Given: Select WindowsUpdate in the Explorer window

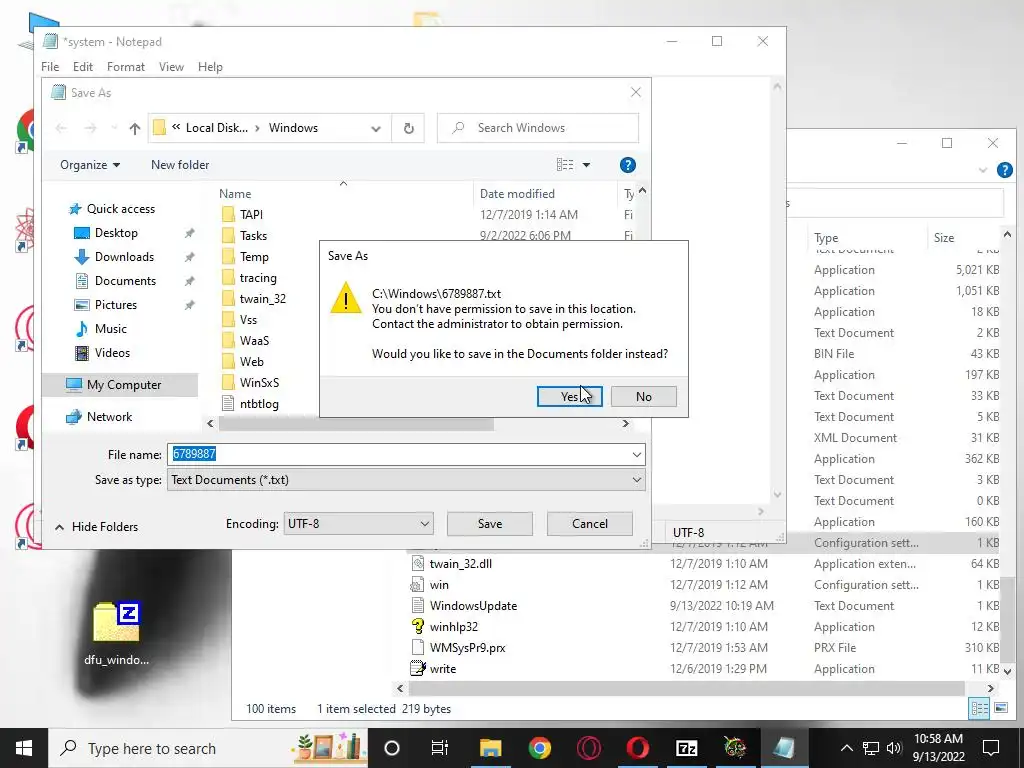Looking at the screenshot, I should tap(473, 605).
